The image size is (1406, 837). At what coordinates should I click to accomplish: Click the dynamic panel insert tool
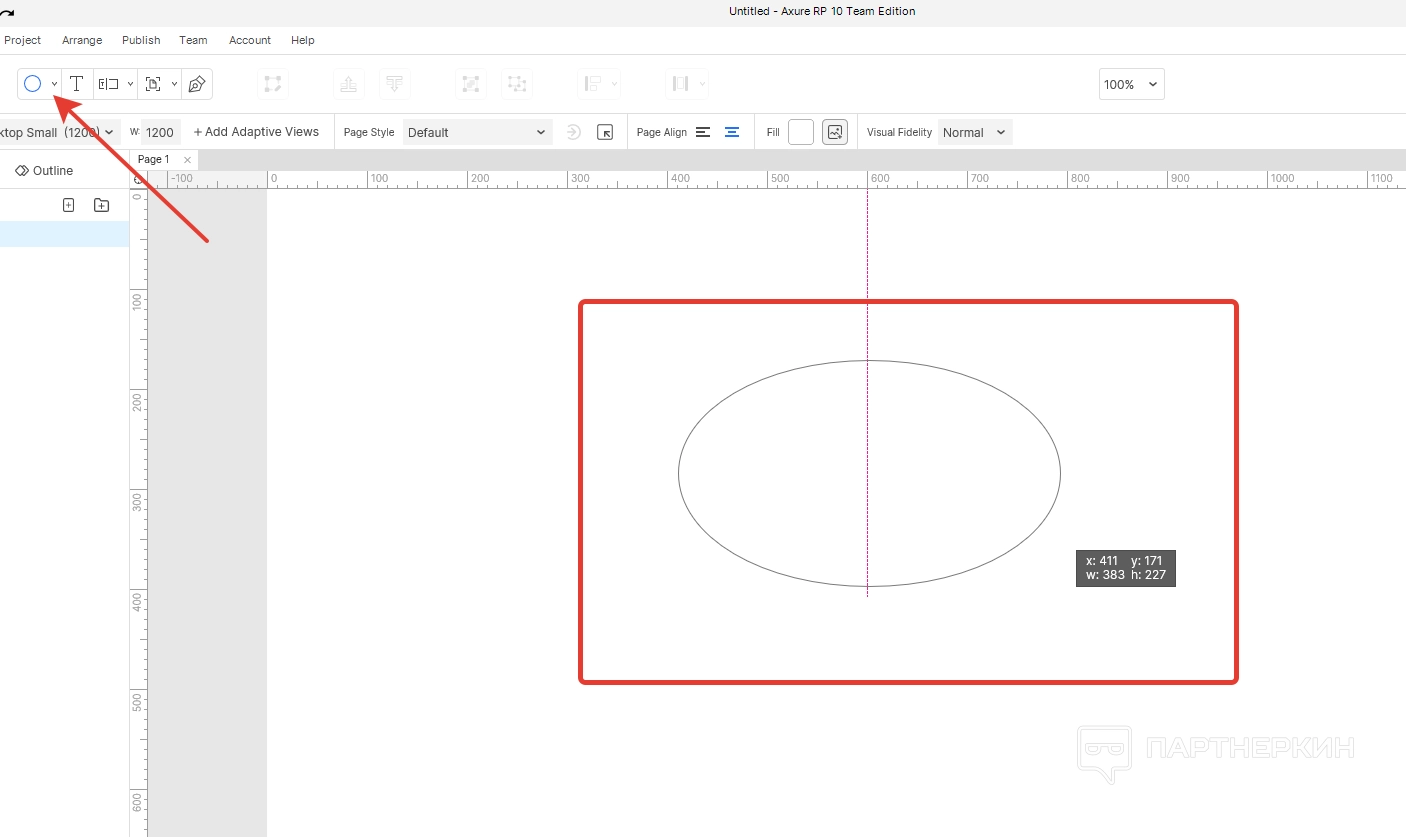pyautogui.click(x=153, y=84)
